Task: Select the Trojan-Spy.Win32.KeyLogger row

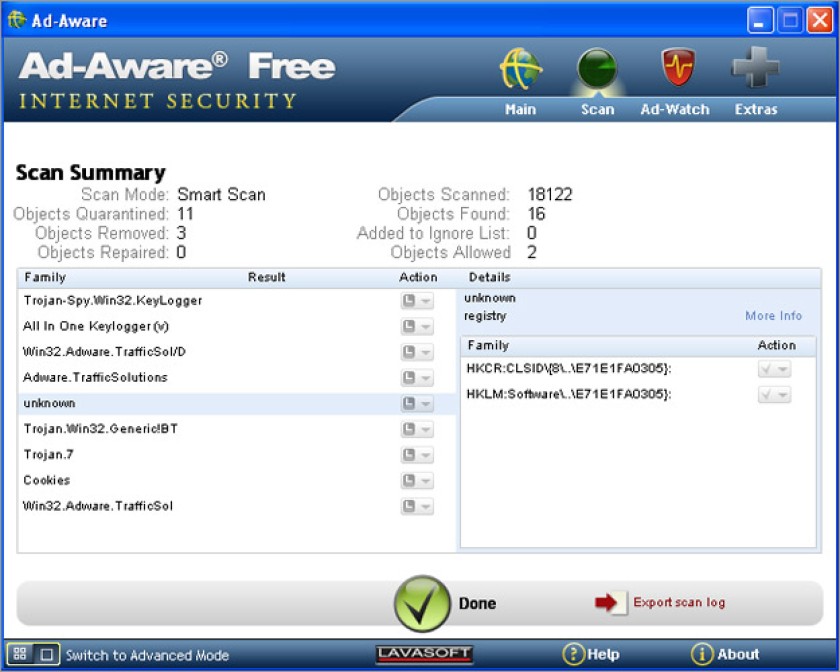Action: (236, 301)
